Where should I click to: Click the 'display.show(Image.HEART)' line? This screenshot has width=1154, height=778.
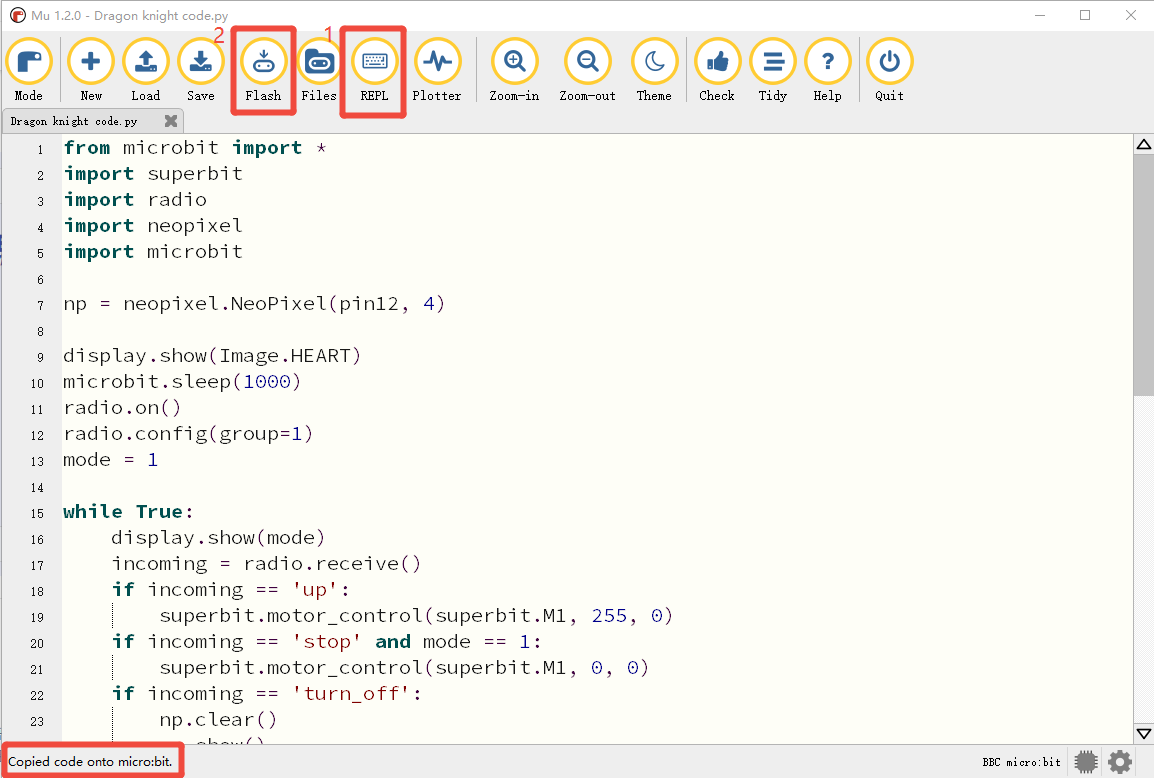point(212,356)
